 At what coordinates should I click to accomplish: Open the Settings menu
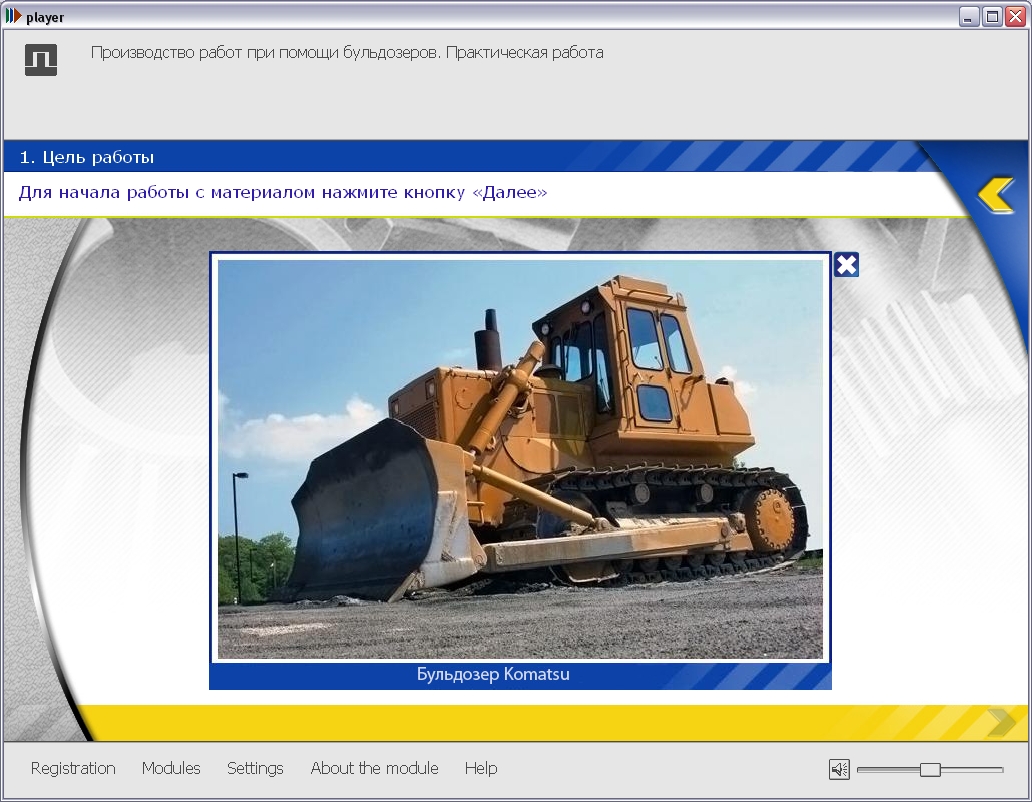255,768
